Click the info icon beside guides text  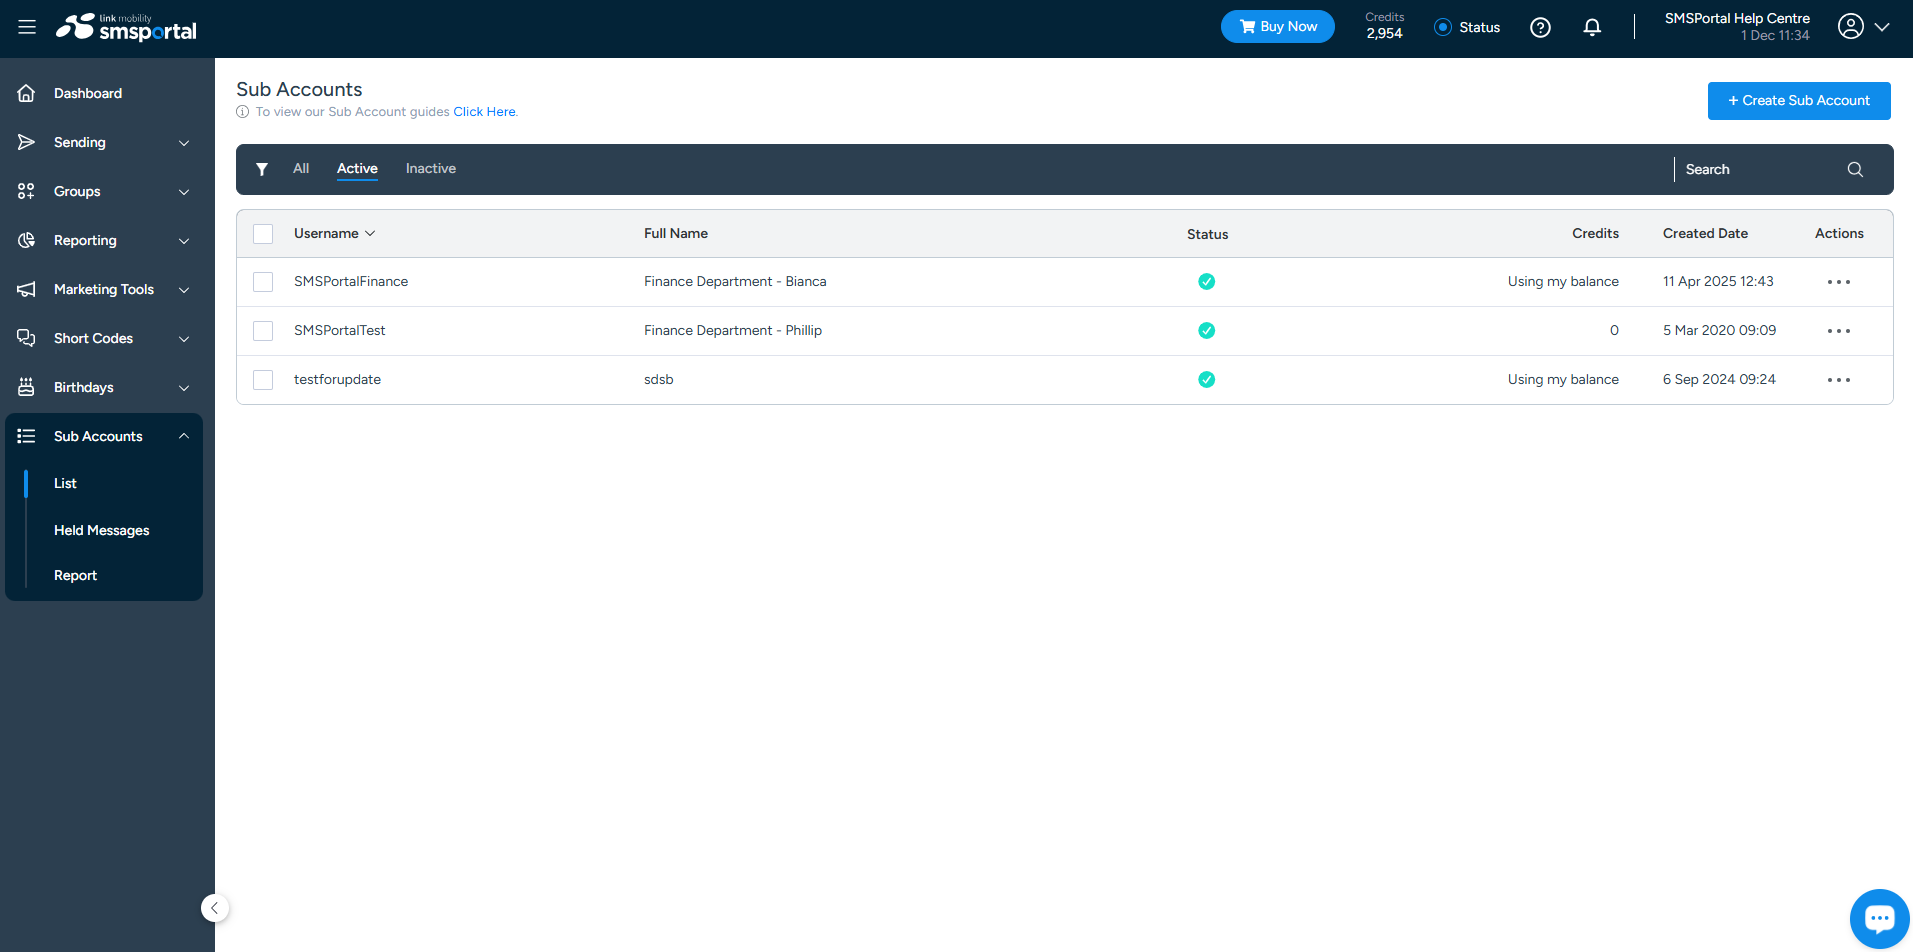[243, 112]
